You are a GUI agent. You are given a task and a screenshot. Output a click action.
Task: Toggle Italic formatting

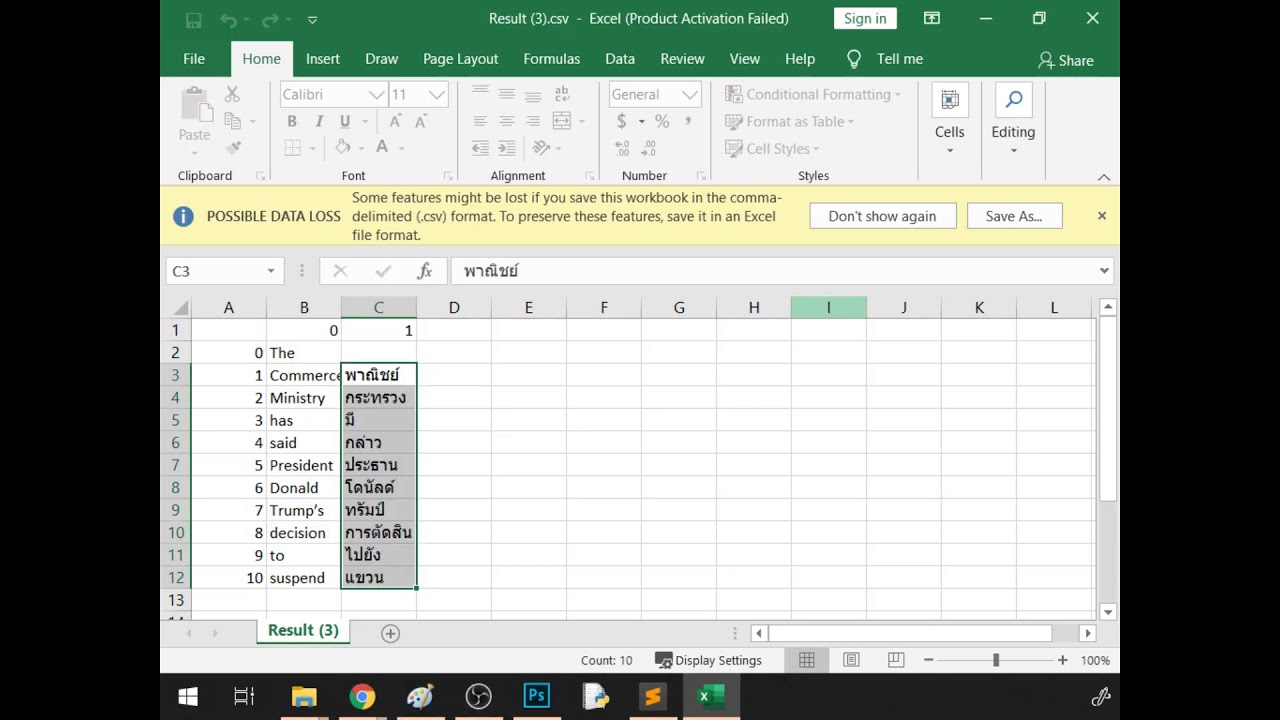319,121
